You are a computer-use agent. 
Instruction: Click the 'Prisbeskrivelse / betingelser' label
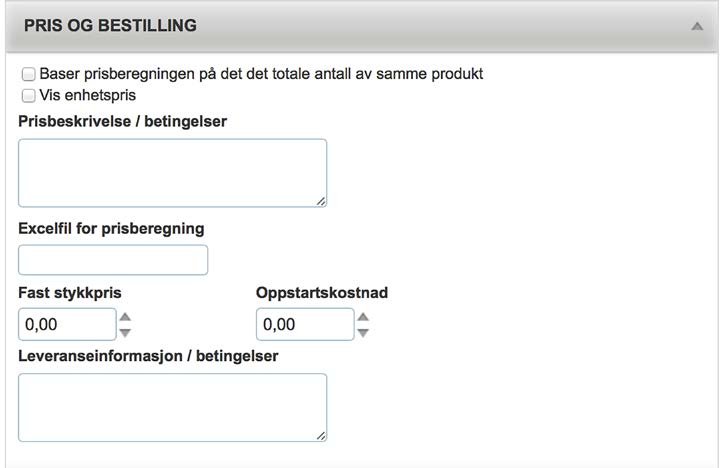(x=123, y=122)
